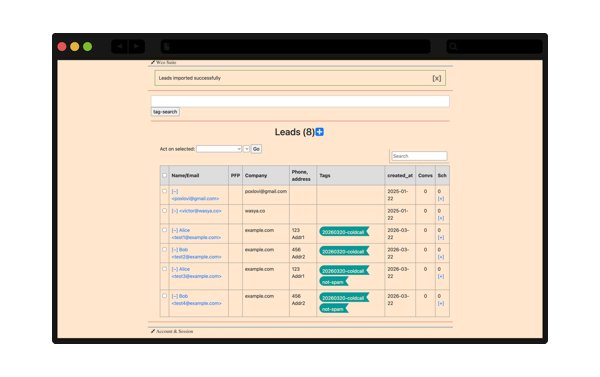600x377 pixels.
Task: Click the [+] schedule link in the test2@example.com row
Action: (441, 257)
